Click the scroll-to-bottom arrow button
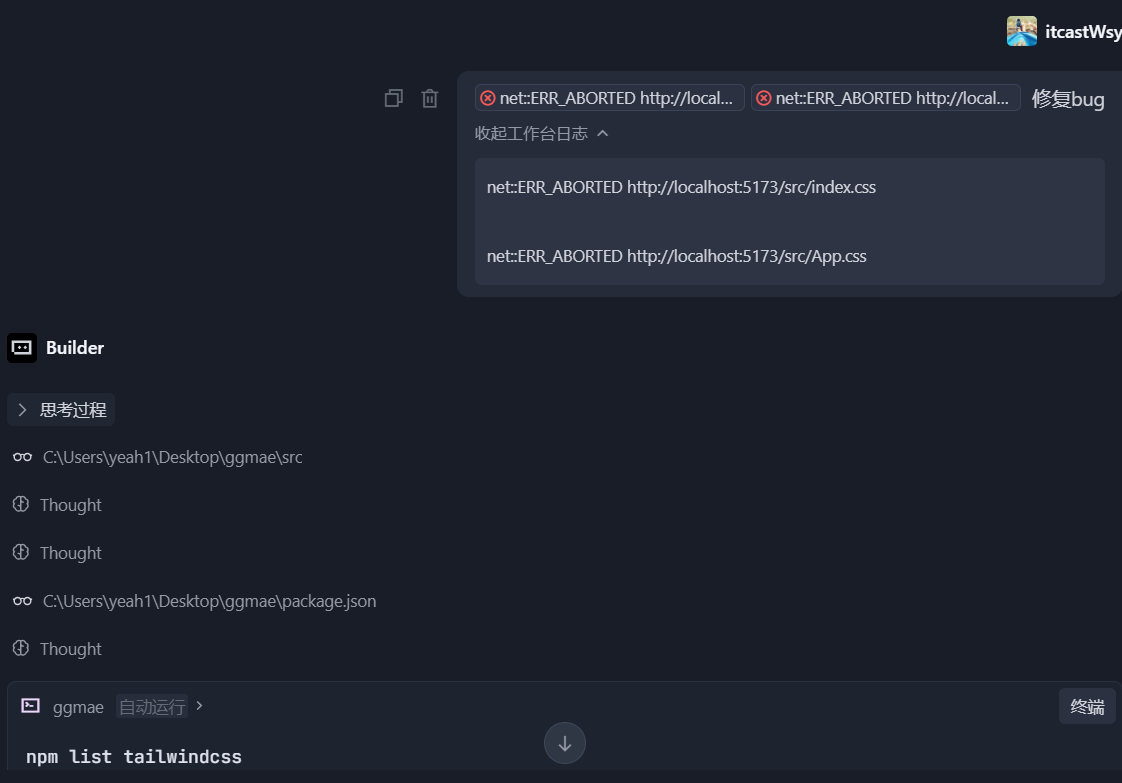1122x783 pixels. tap(565, 743)
